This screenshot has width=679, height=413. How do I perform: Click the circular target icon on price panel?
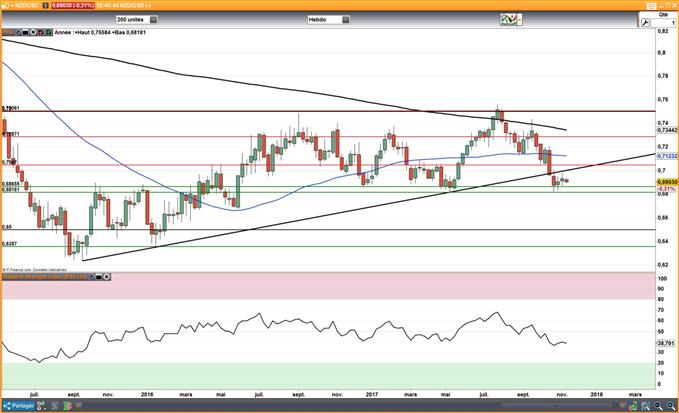(33, 32)
